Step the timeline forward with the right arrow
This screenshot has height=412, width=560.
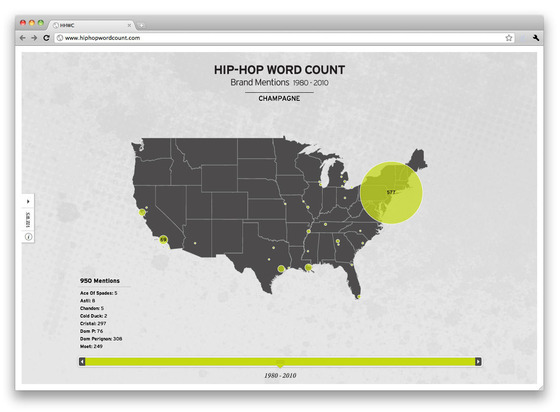coord(478,362)
